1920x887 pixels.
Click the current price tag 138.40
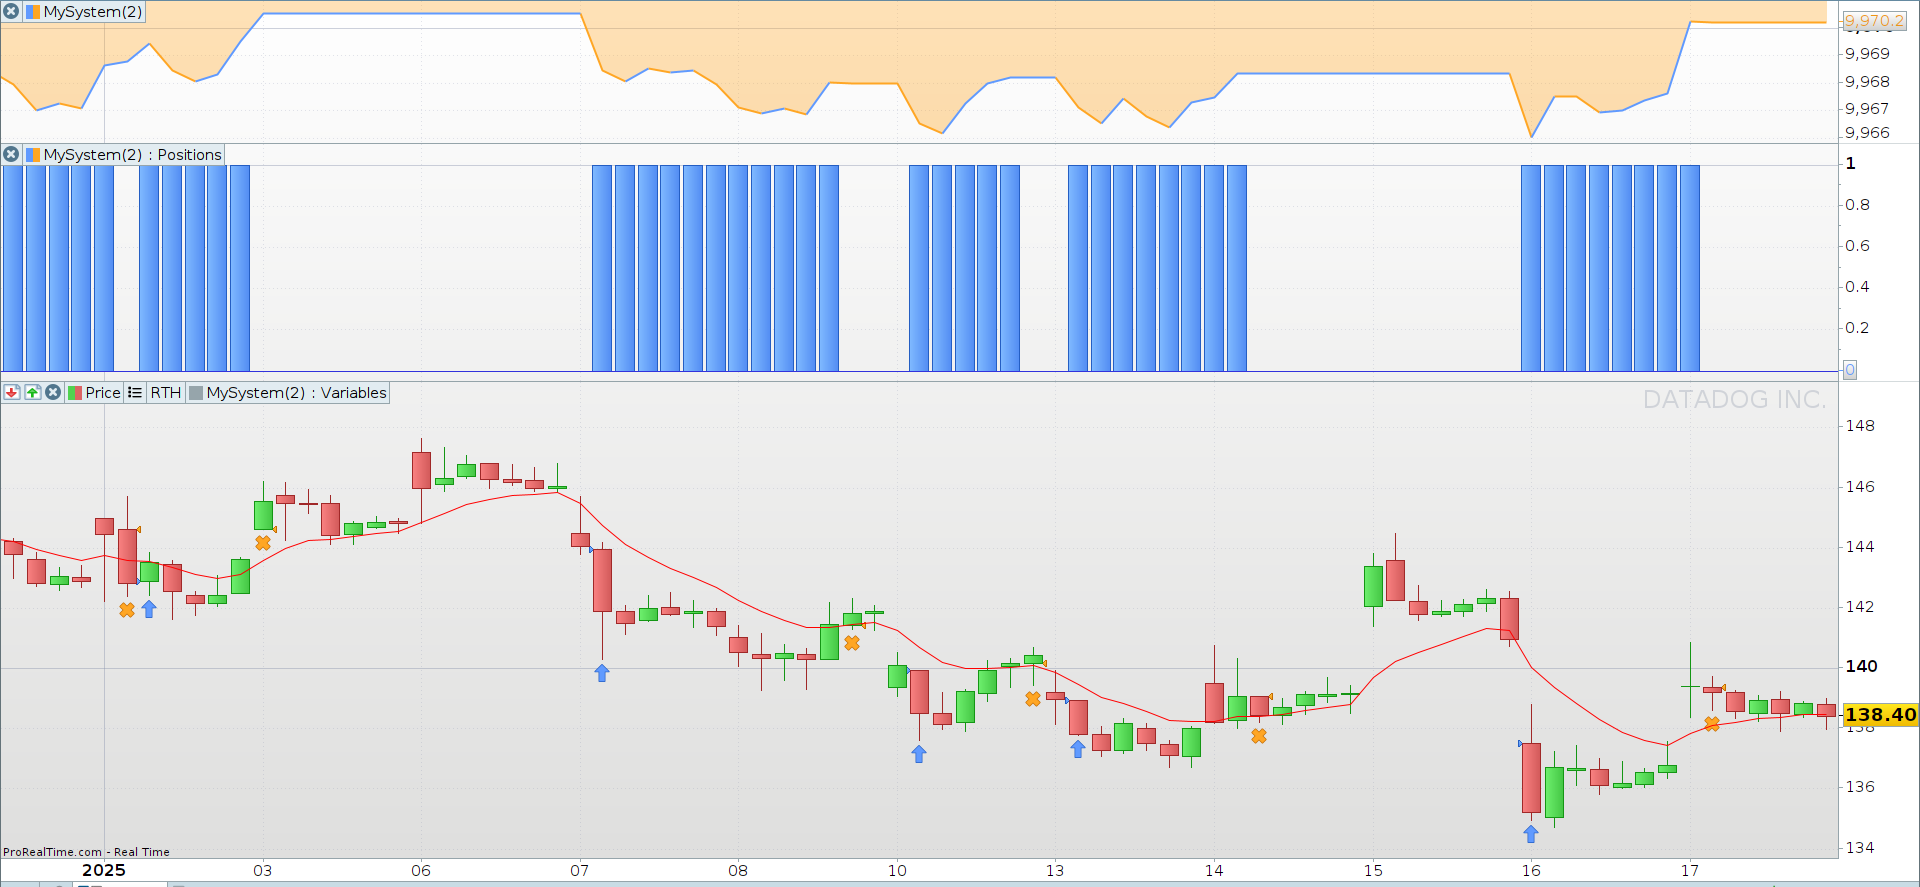tap(1880, 714)
